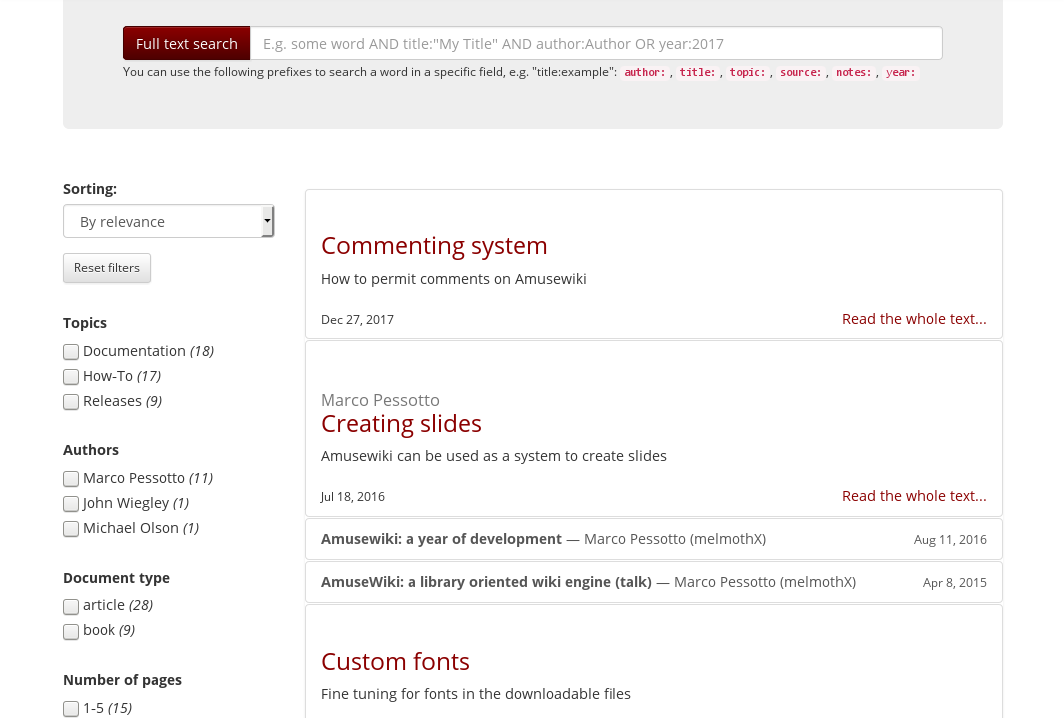Open the Creating slides article title
This screenshot has width=1064, height=718.
point(401,423)
